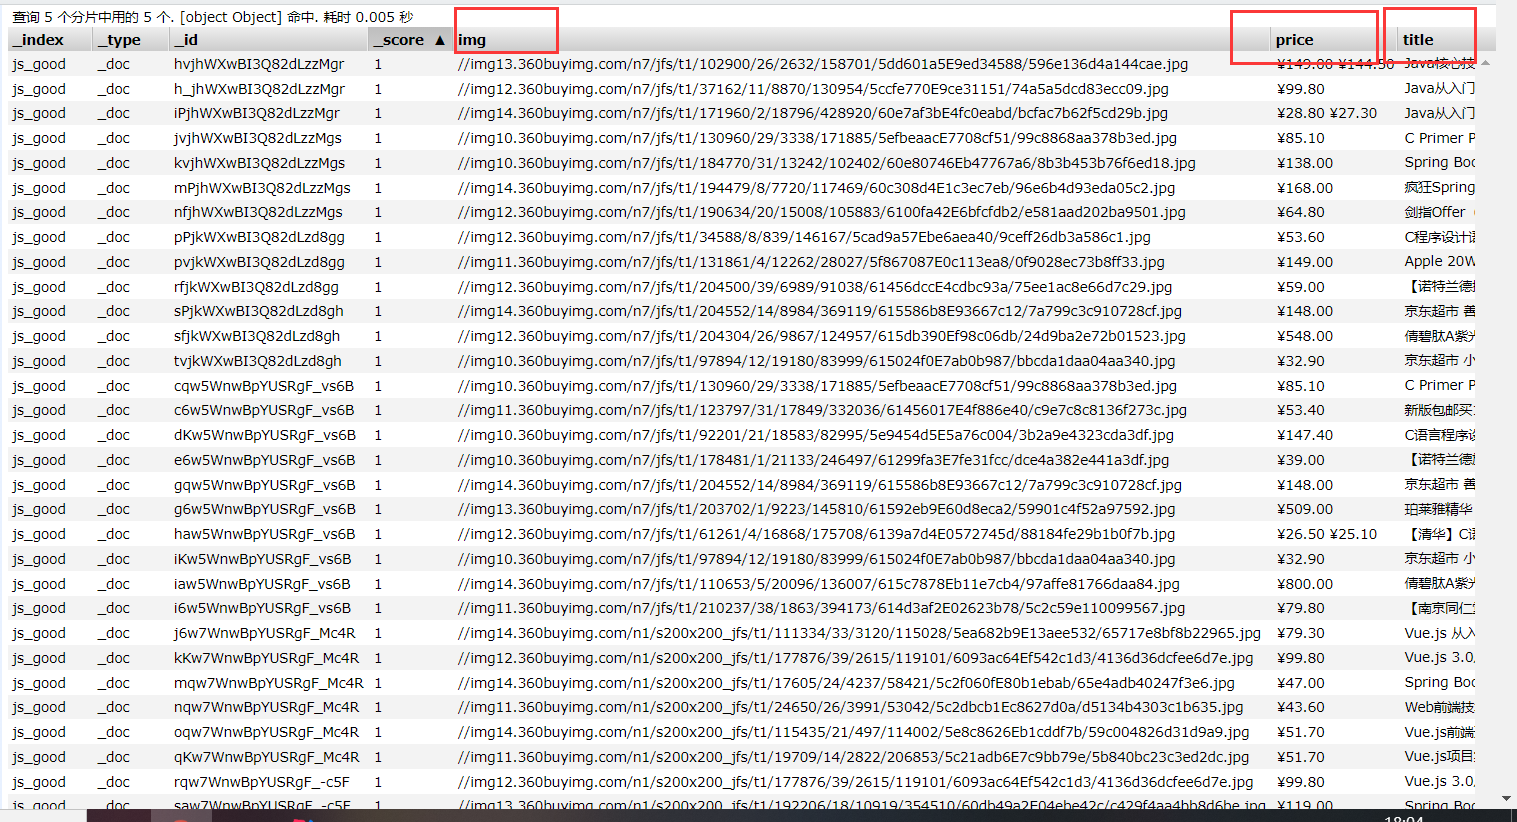Viewport: 1517px width, 822px height.
Task: Toggle sort arrow next to _score
Action: (x=439, y=40)
